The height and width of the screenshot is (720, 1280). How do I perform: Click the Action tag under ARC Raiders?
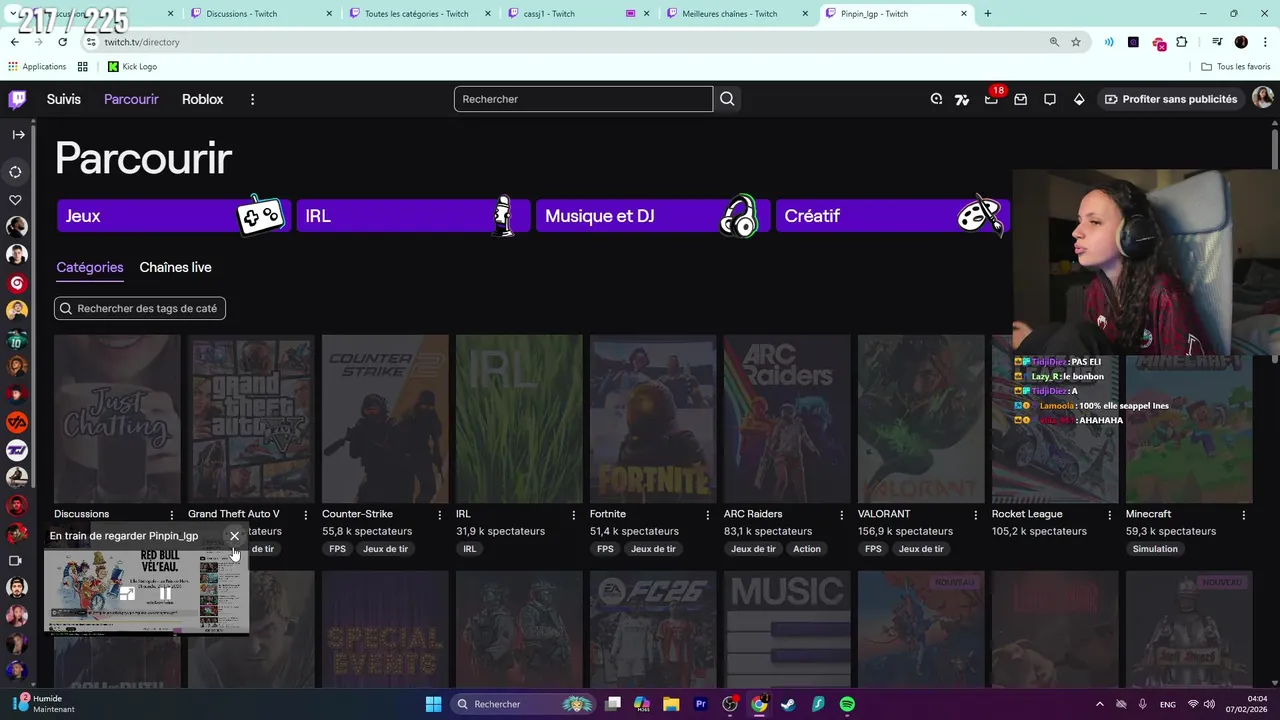click(x=807, y=549)
